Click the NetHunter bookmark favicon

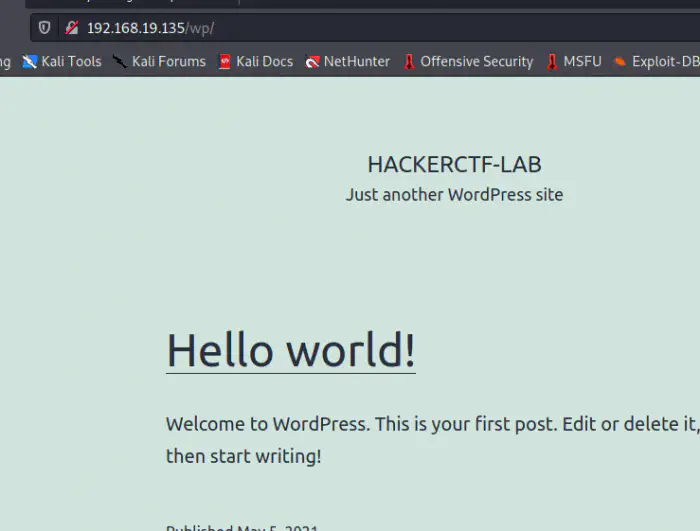312,62
